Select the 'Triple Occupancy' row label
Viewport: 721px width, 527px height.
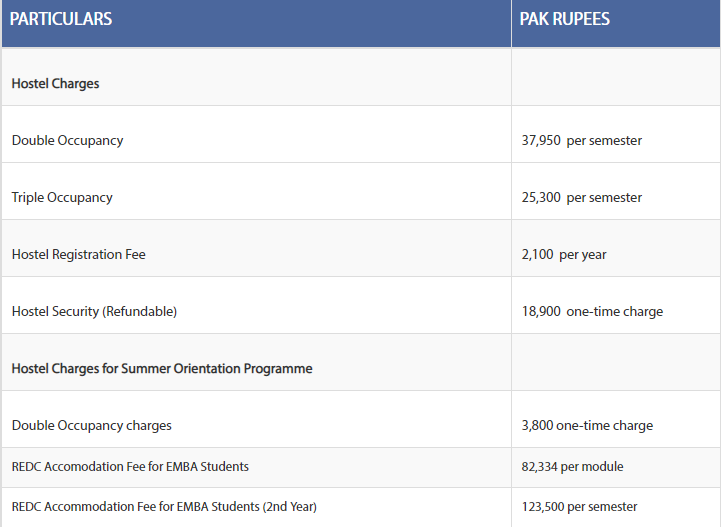click(62, 198)
